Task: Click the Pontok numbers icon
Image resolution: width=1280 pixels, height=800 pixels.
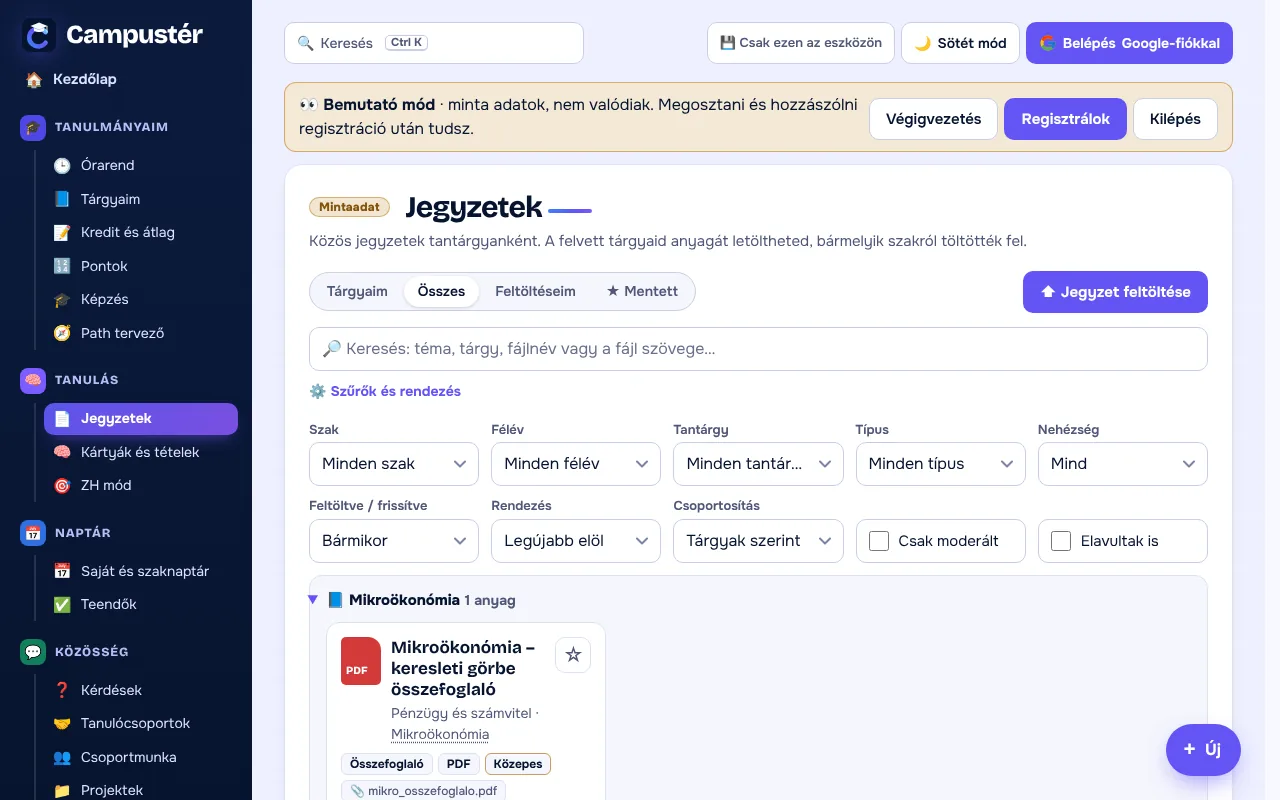Action: (62, 266)
